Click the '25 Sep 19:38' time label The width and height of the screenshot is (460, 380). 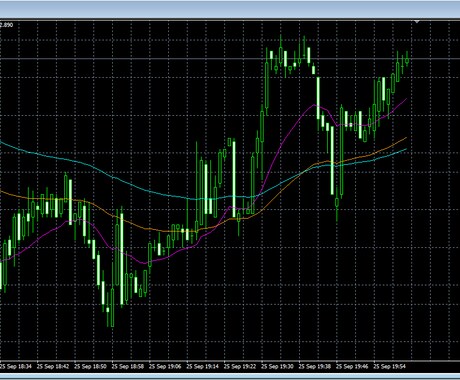tap(315, 366)
